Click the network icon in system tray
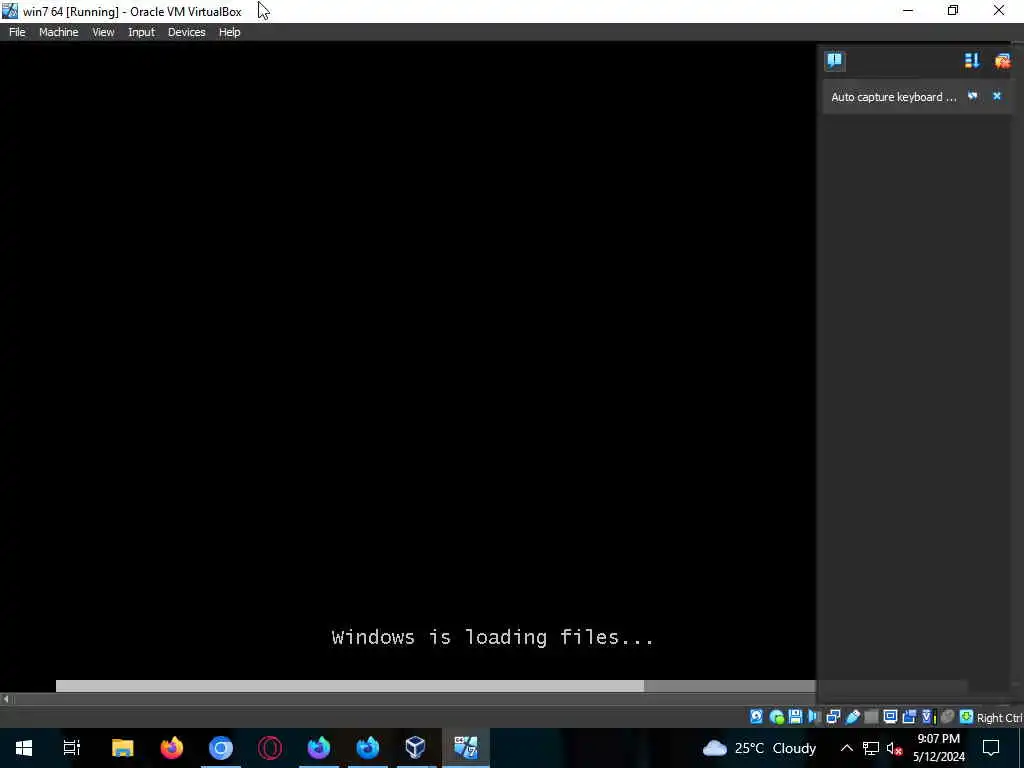Image resolution: width=1024 pixels, height=768 pixels. (x=871, y=748)
